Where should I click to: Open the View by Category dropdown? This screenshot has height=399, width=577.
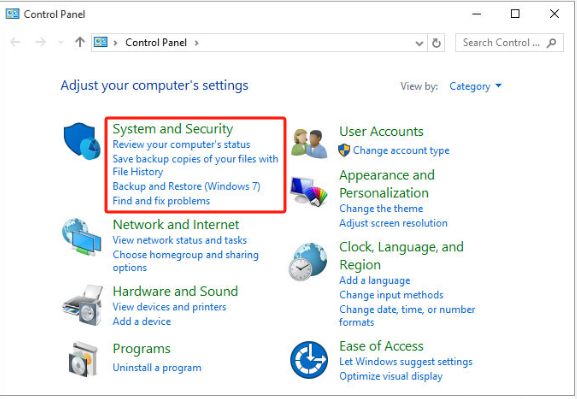point(475,86)
